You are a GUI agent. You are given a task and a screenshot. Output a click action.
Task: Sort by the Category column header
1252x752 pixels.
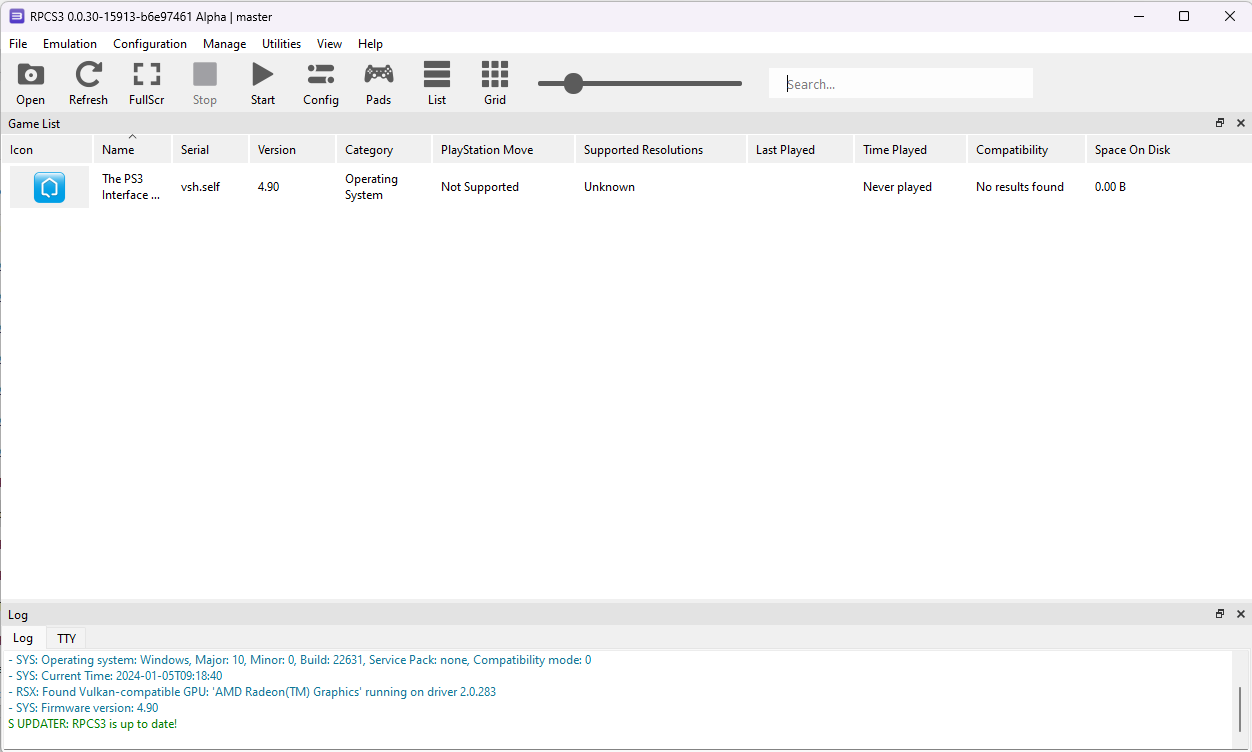[x=383, y=150]
